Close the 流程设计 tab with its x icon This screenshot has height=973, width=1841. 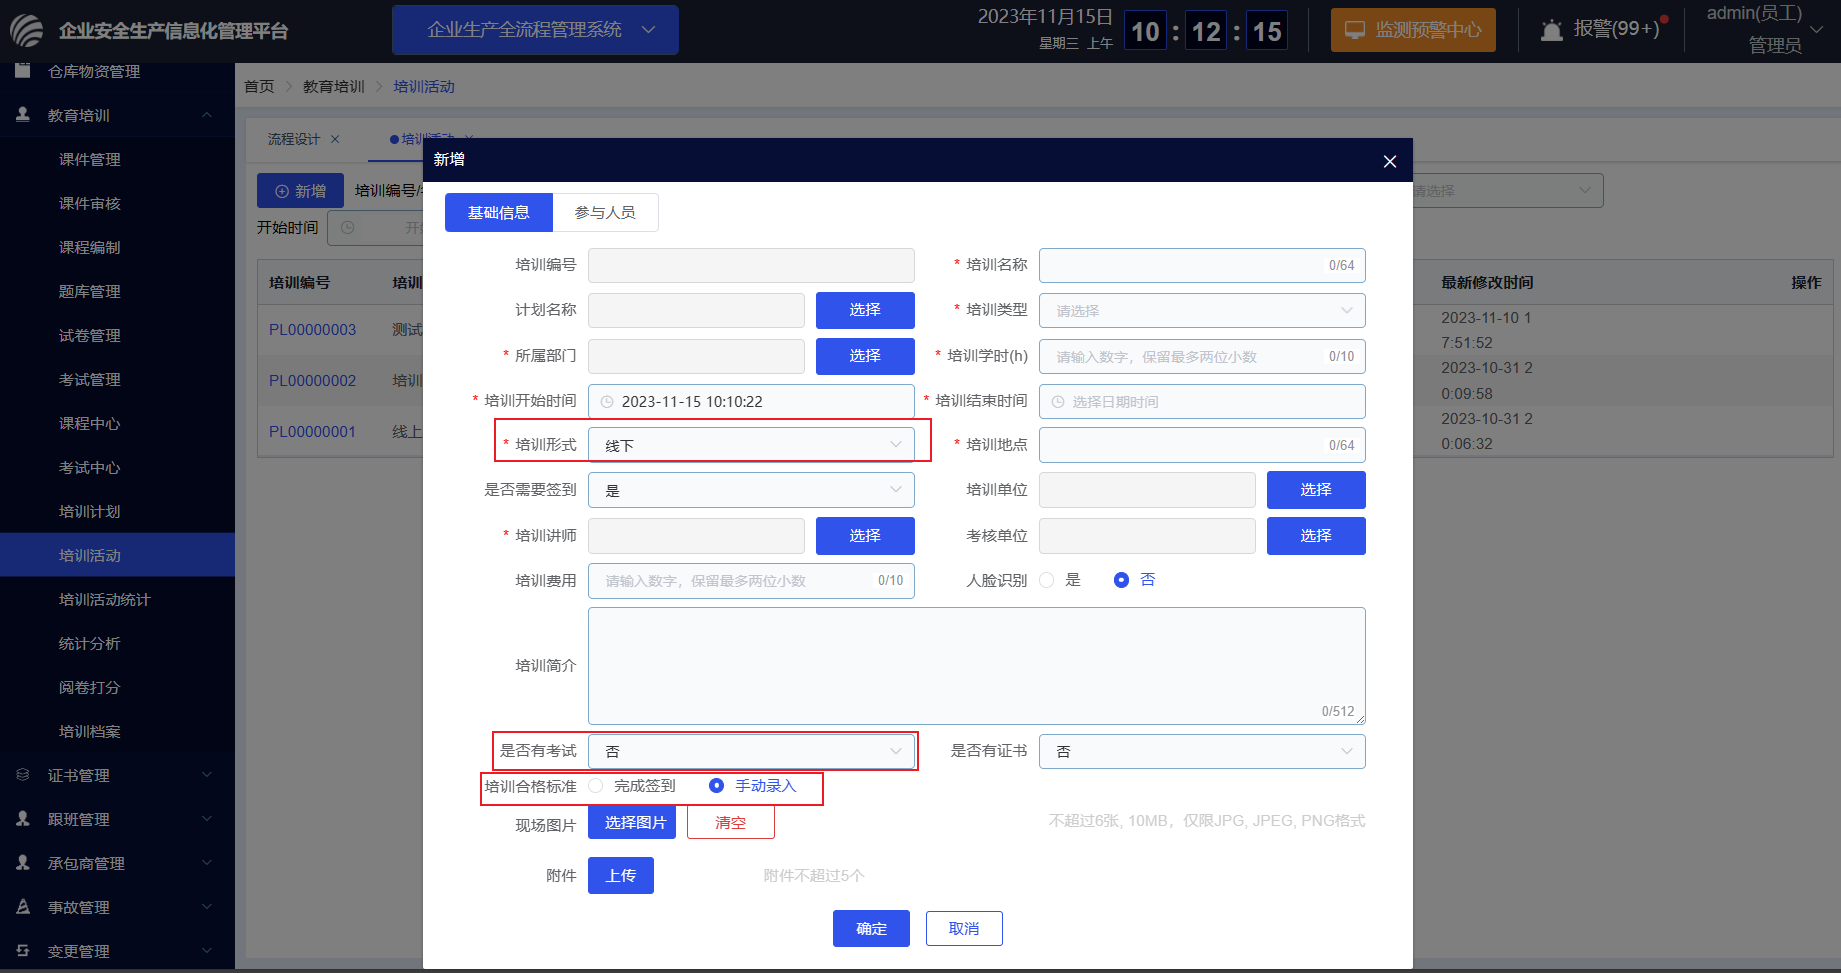(335, 139)
